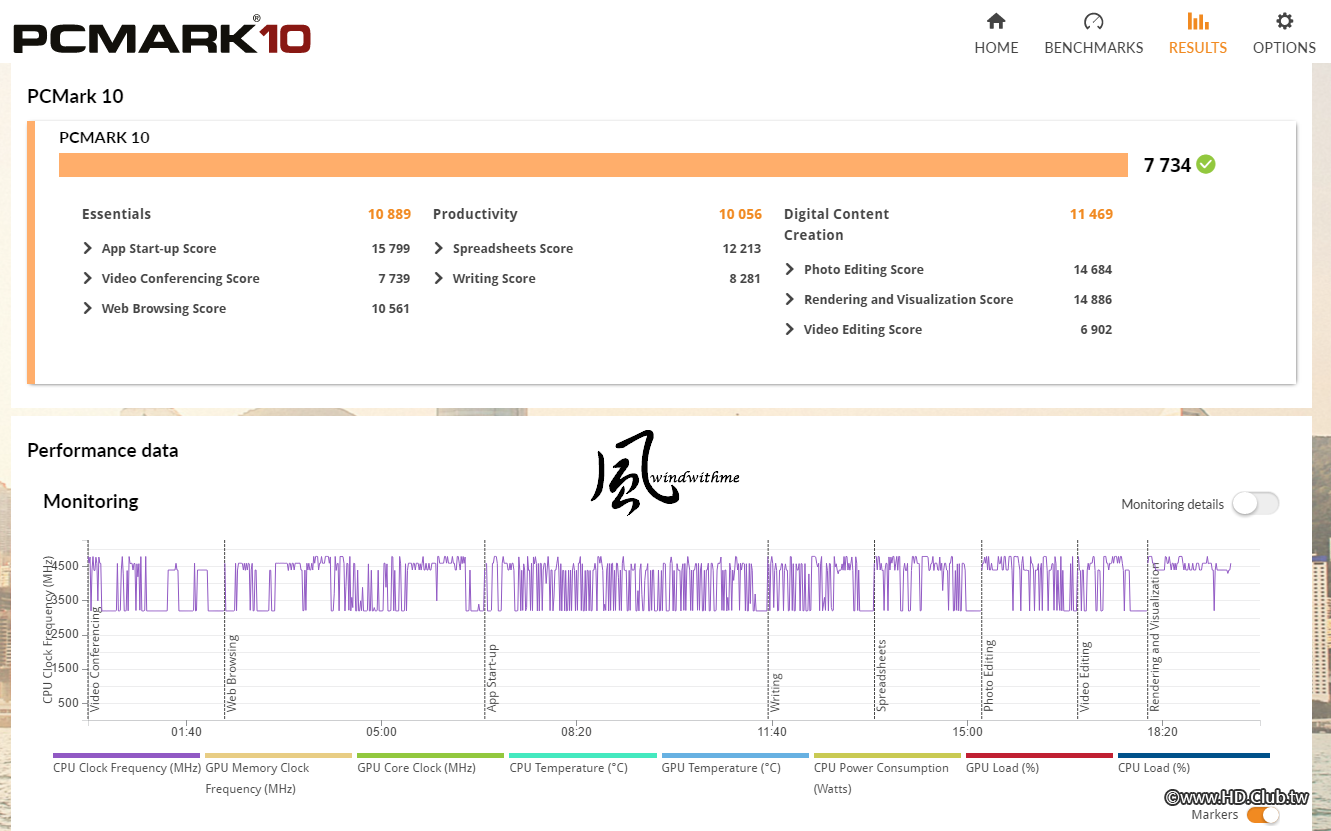This screenshot has width=1331, height=831.
Task: Click Digital Content Creation score 11 469
Action: click(1091, 214)
